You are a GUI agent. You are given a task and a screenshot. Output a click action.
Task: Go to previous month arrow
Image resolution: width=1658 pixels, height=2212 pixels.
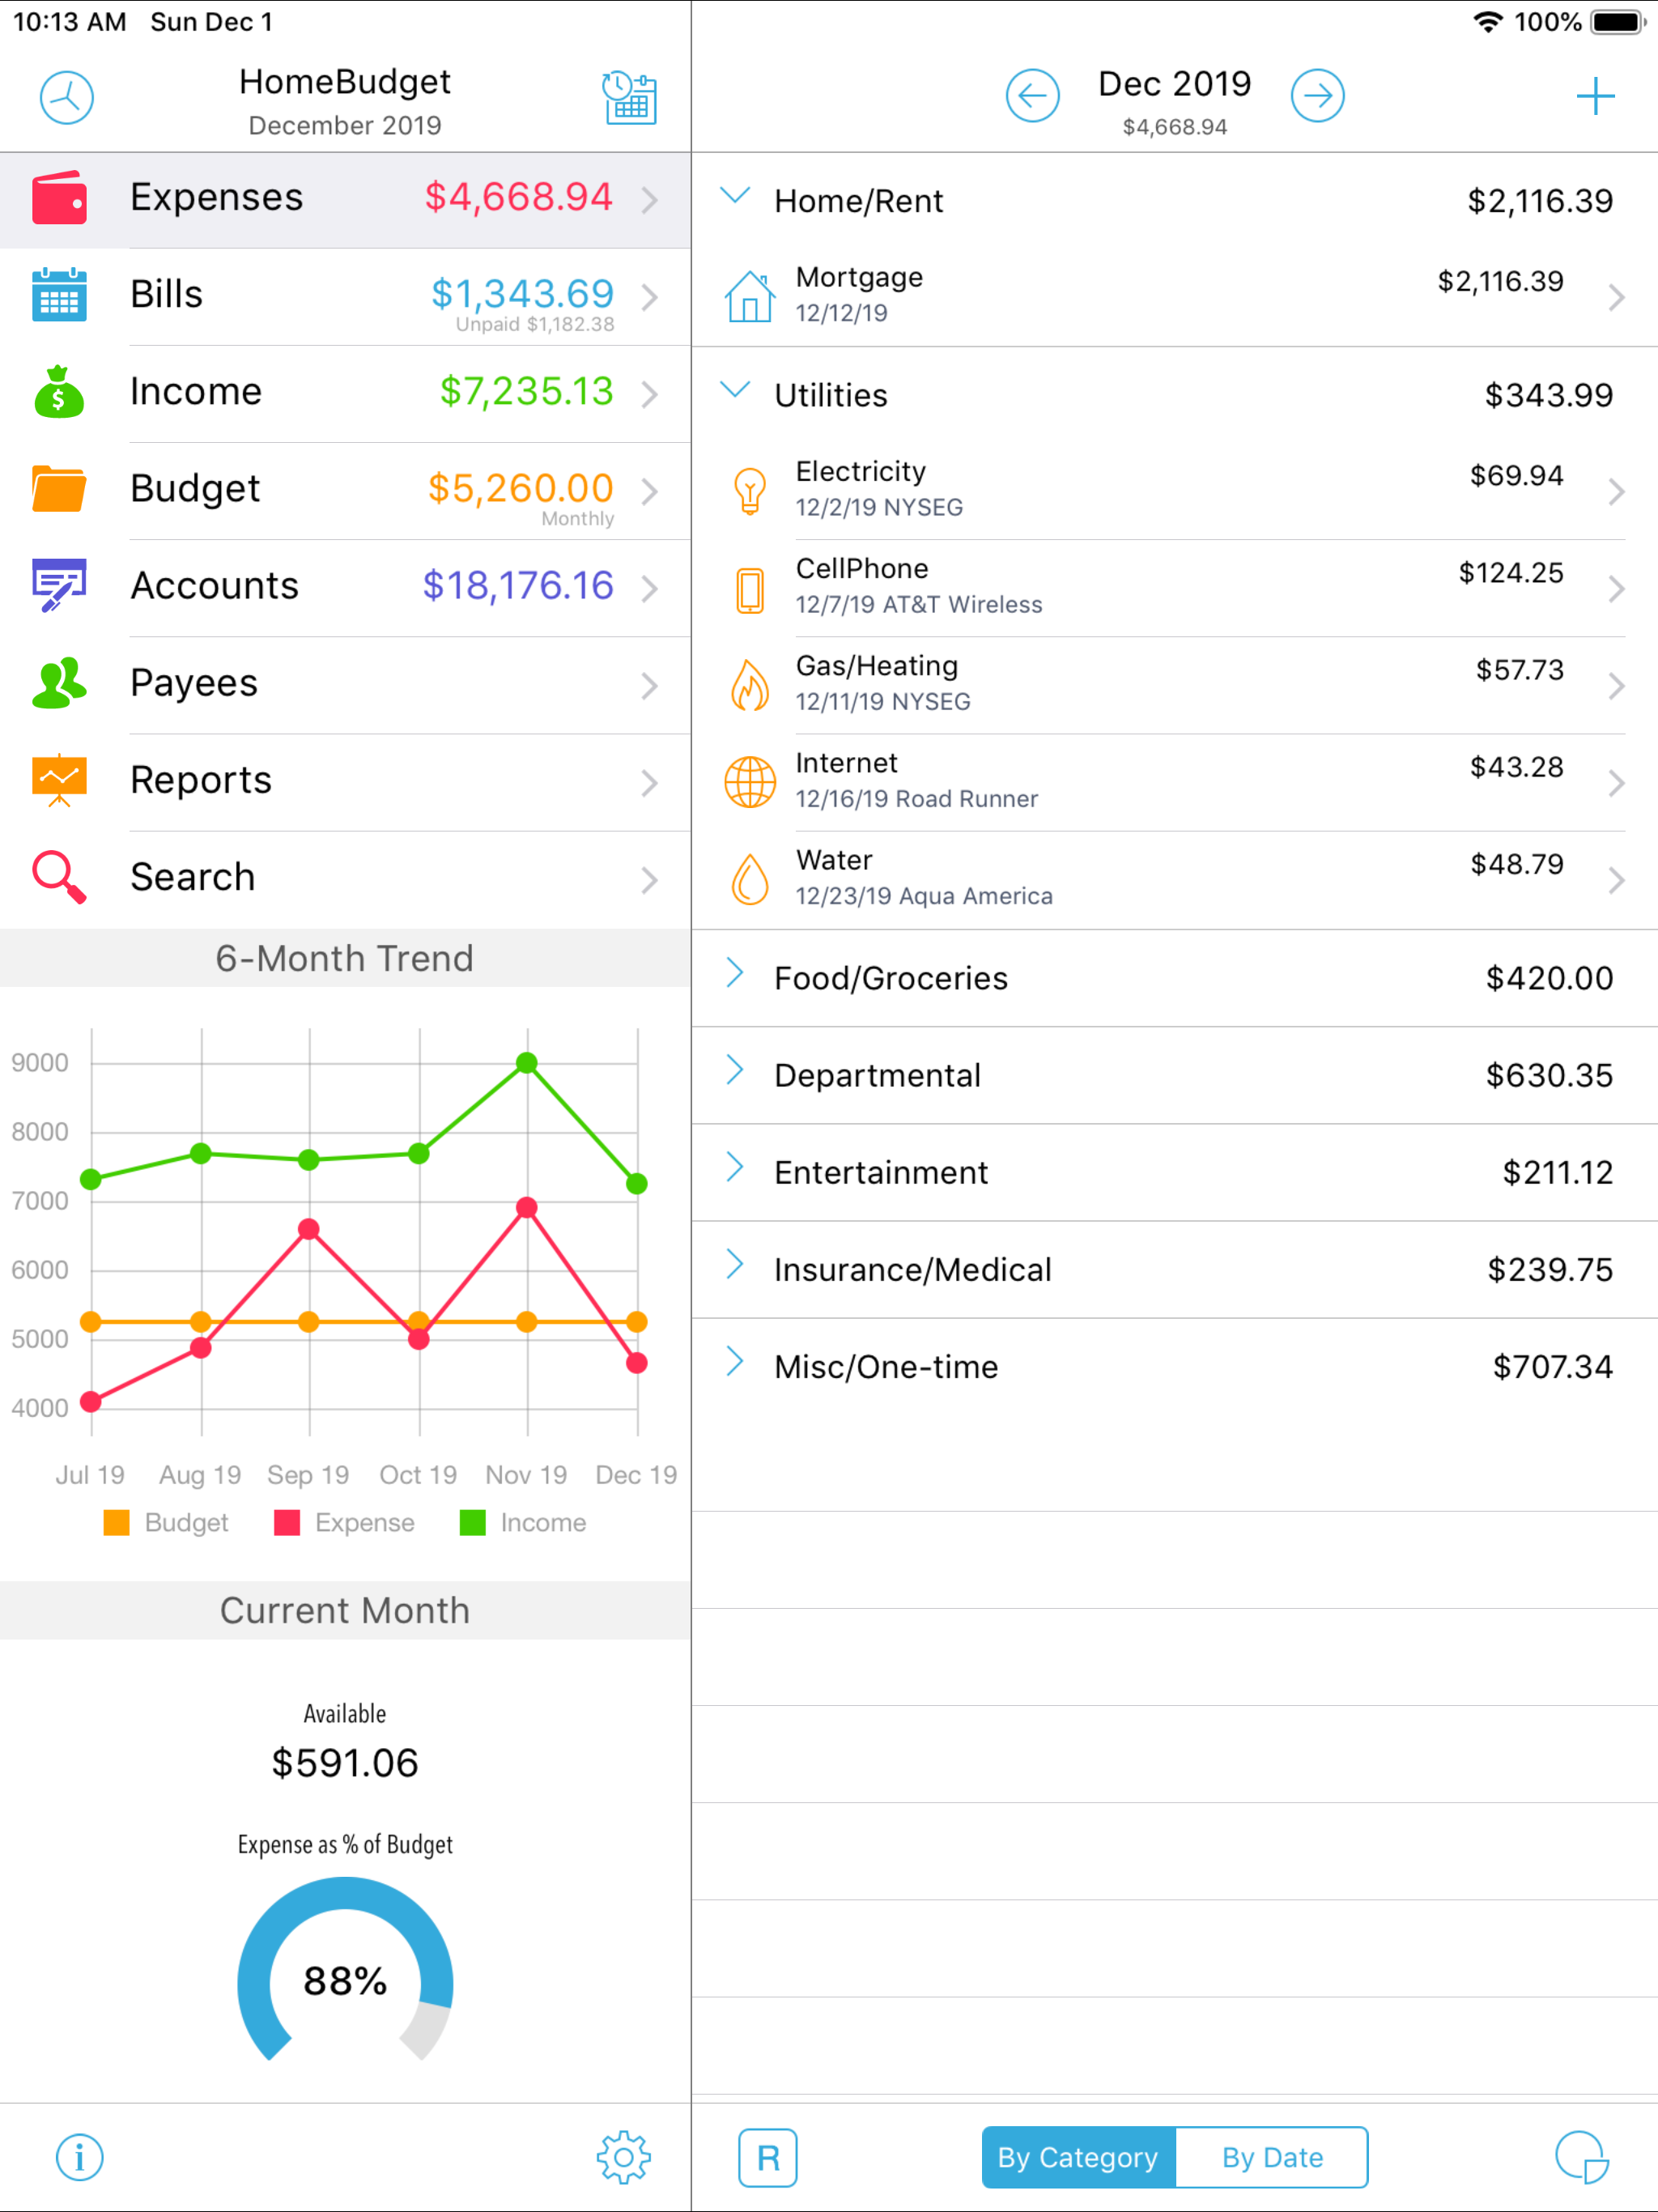[1032, 96]
